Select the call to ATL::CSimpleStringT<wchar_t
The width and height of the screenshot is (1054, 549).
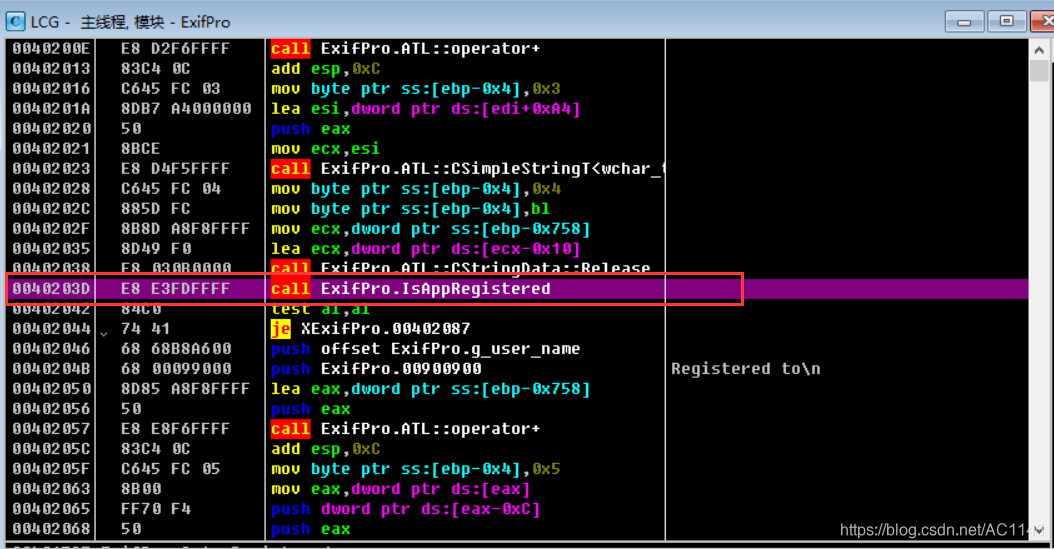[x=467, y=169]
